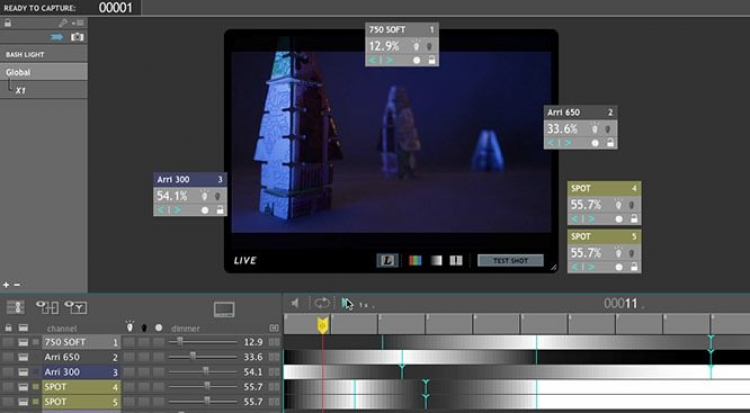Click the yellow playhead marker on timeline
Image resolution: width=750 pixels, height=413 pixels.
coord(323,325)
